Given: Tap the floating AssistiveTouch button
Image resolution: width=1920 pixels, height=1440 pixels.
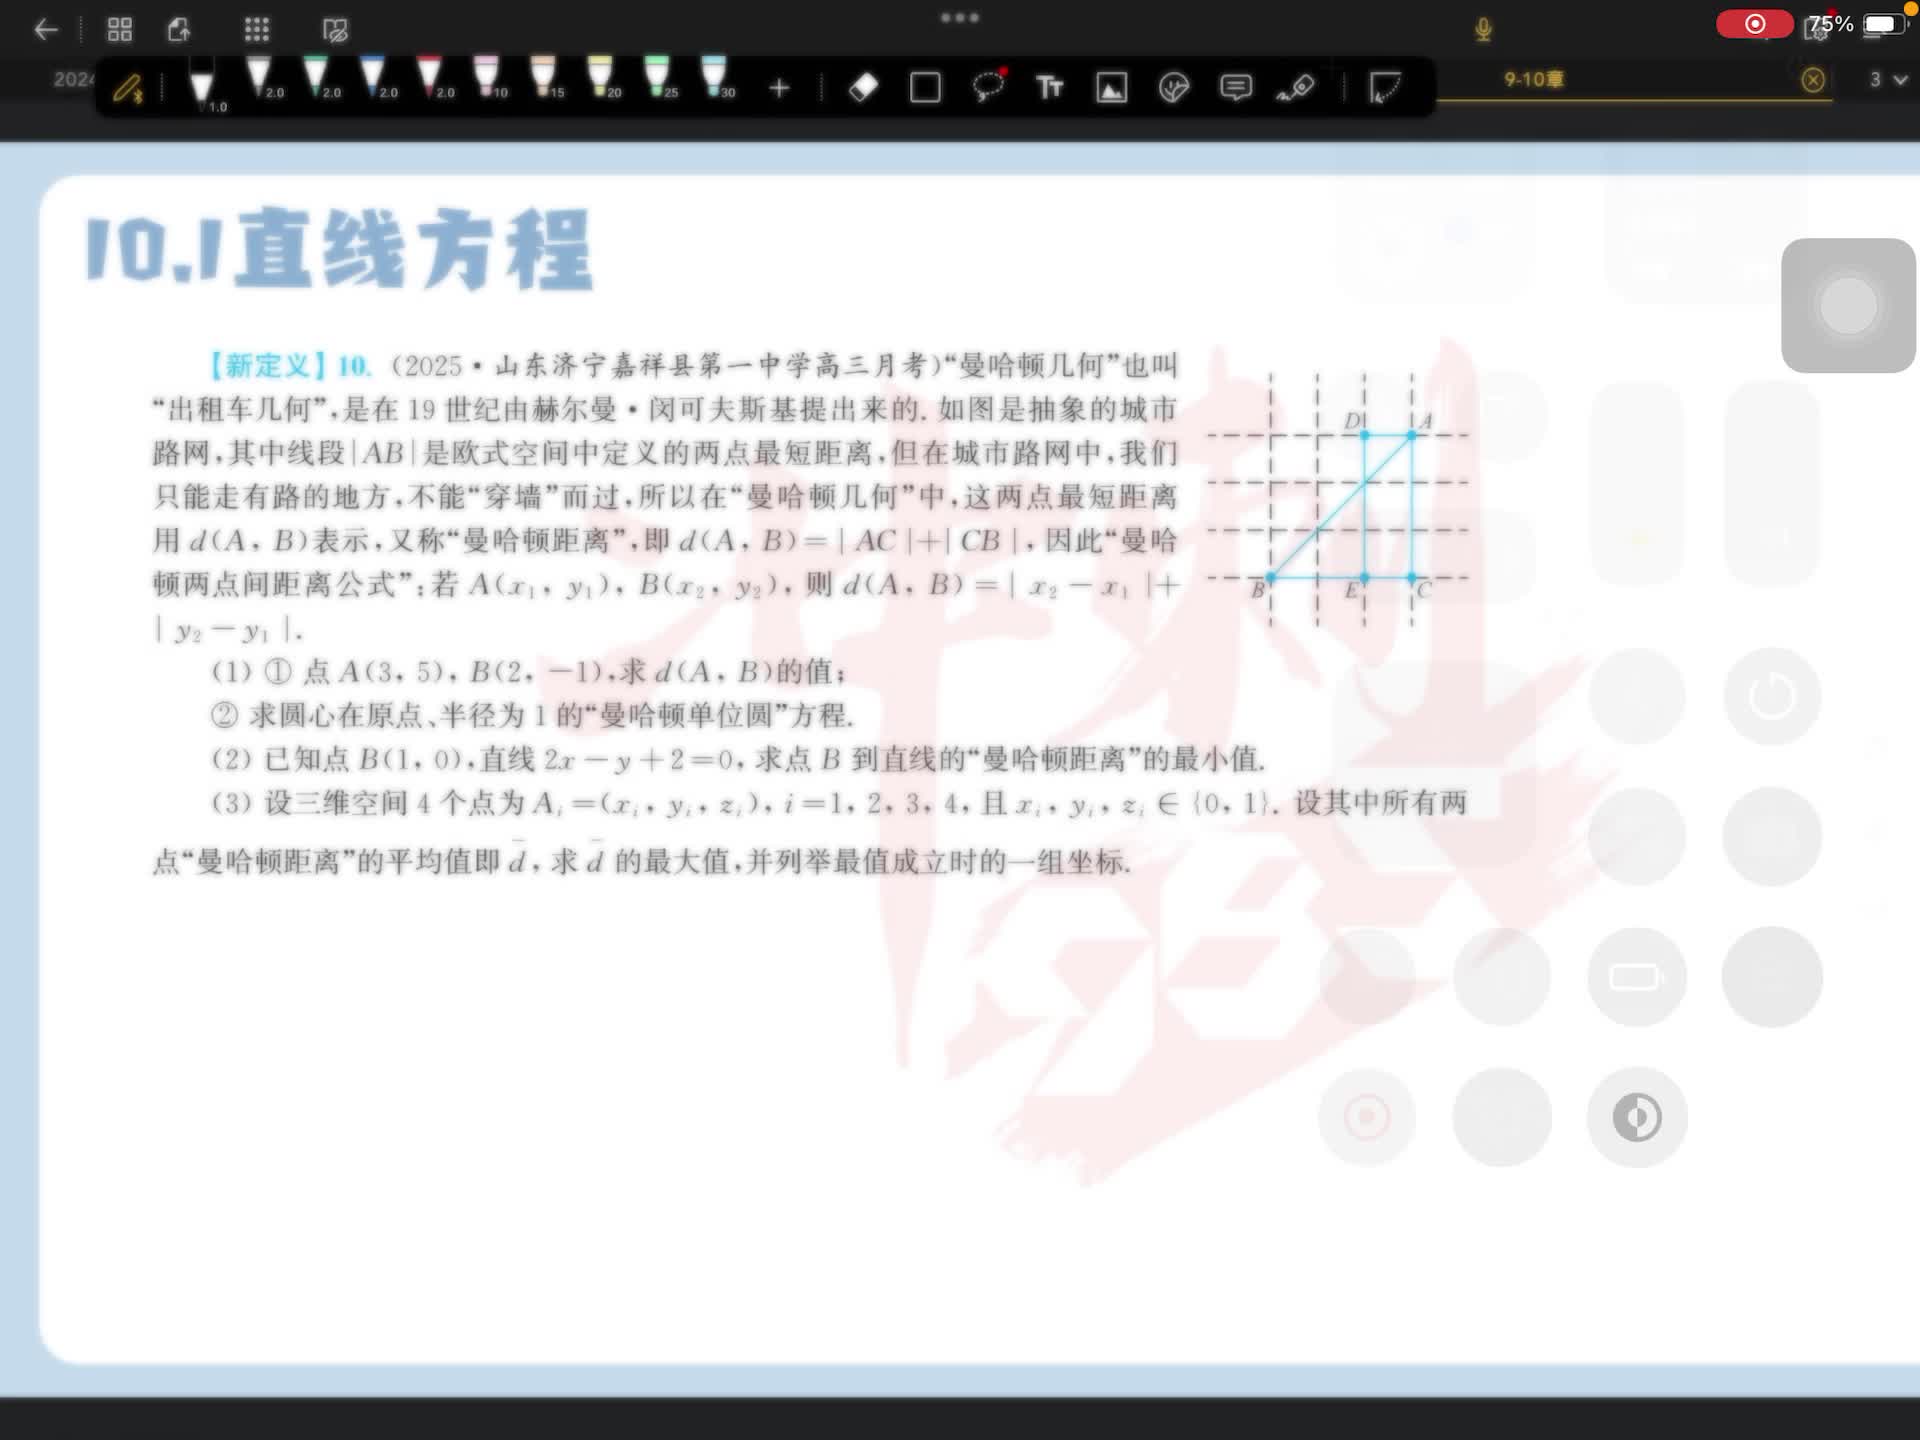Looking at the screenshot, I should coord(1847,306).
